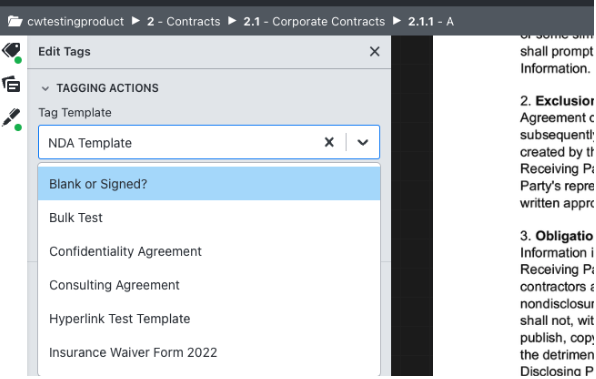The image size is (596, 379).
Task: Clear the selected NDA Template value
Action: point(329,142)
